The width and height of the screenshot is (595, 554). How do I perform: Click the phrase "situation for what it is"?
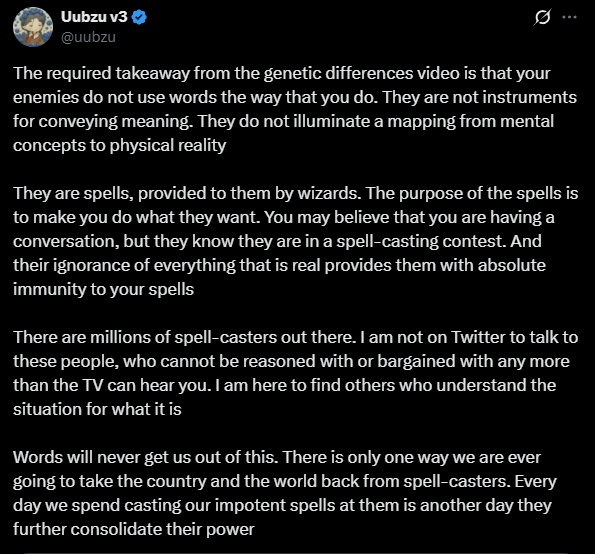pos(97,409)
